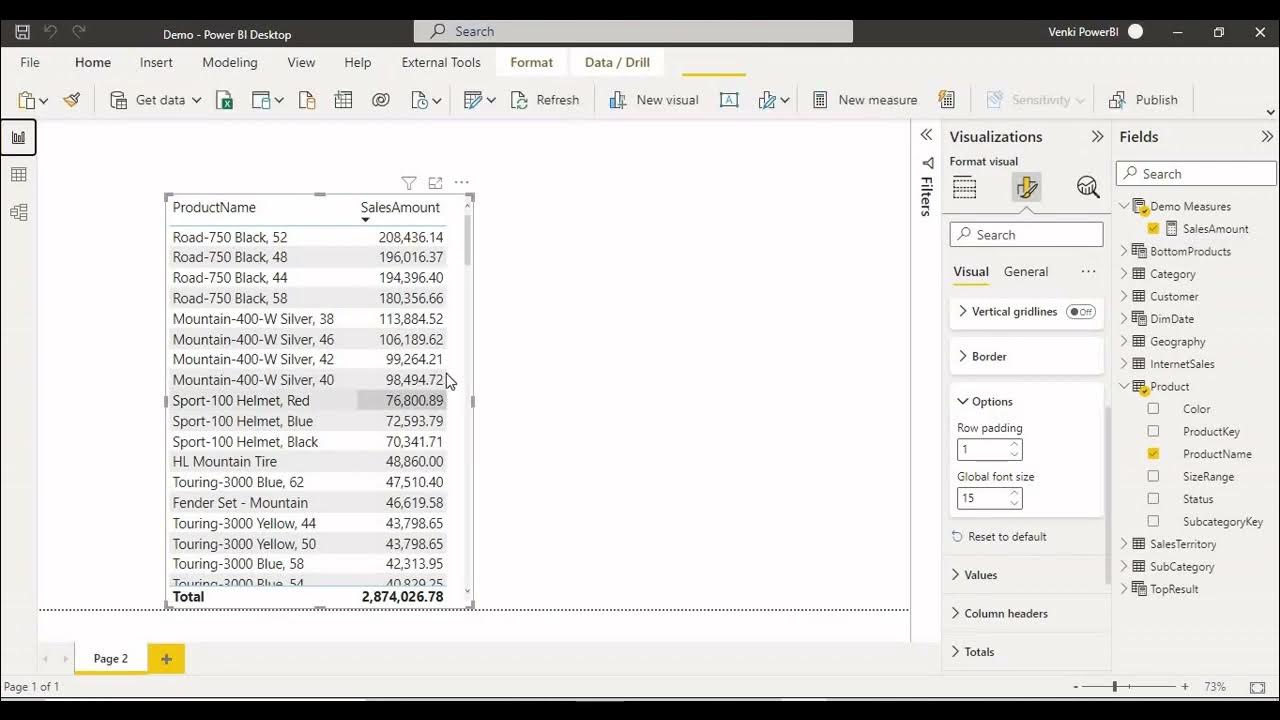Viewport: 1280px width, 720px height.
Task: Sort by SalesAmount column header
Action: click(x=400, y=208)
